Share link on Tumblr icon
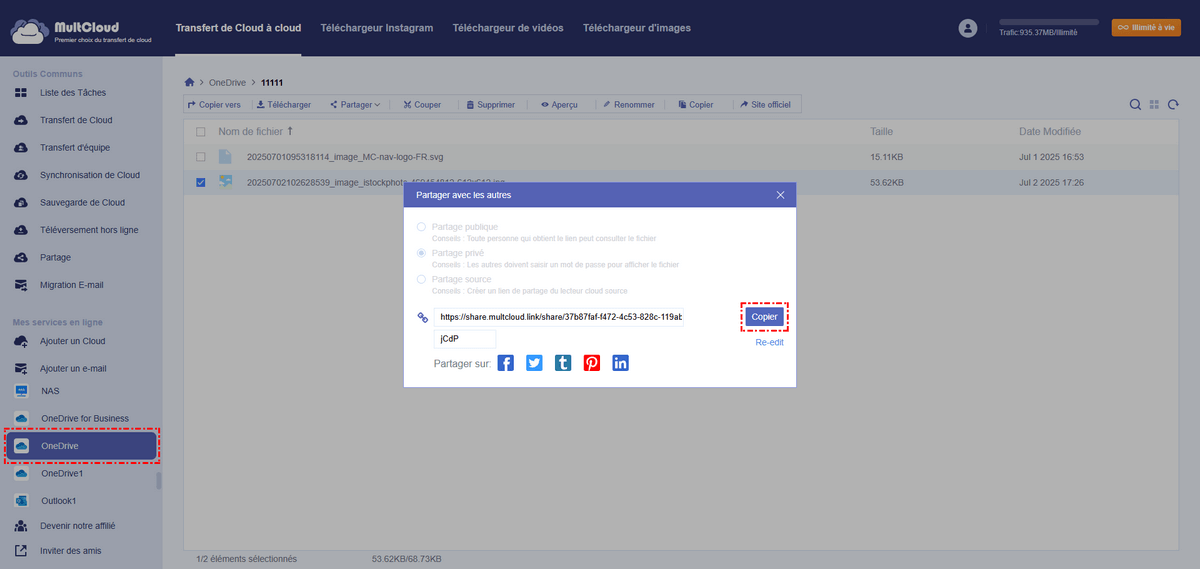This screenshot has height=569, width=1200. tap(563, 363)
